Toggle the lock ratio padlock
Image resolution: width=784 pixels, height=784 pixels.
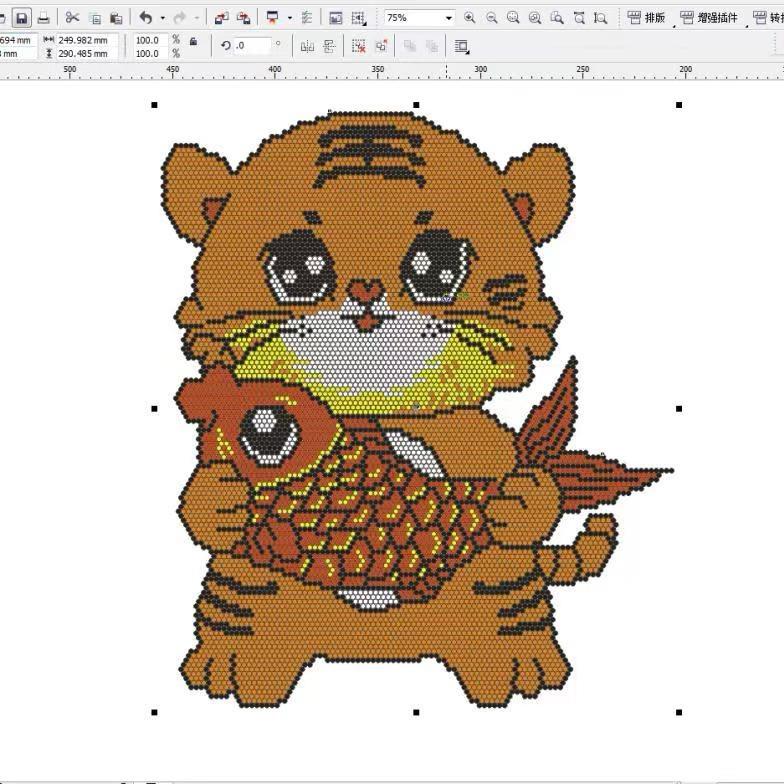pos(193,41)
